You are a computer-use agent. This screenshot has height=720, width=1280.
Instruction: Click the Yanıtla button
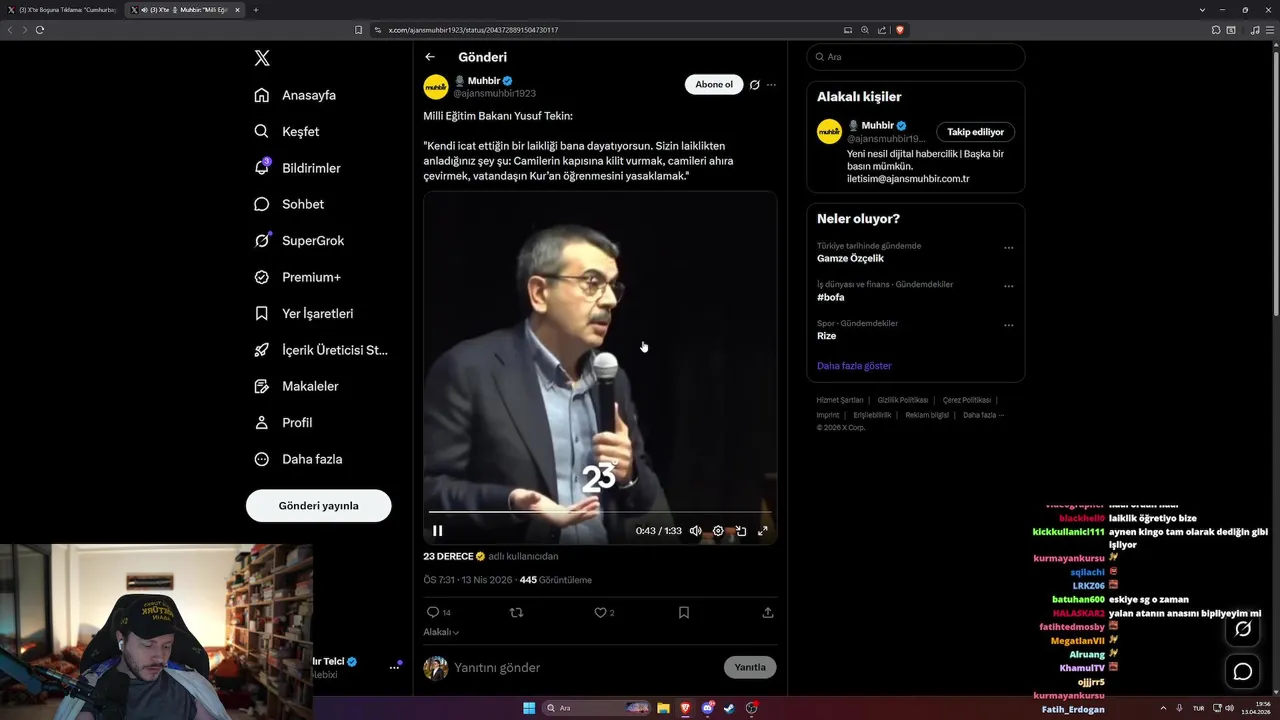point(750,667)
